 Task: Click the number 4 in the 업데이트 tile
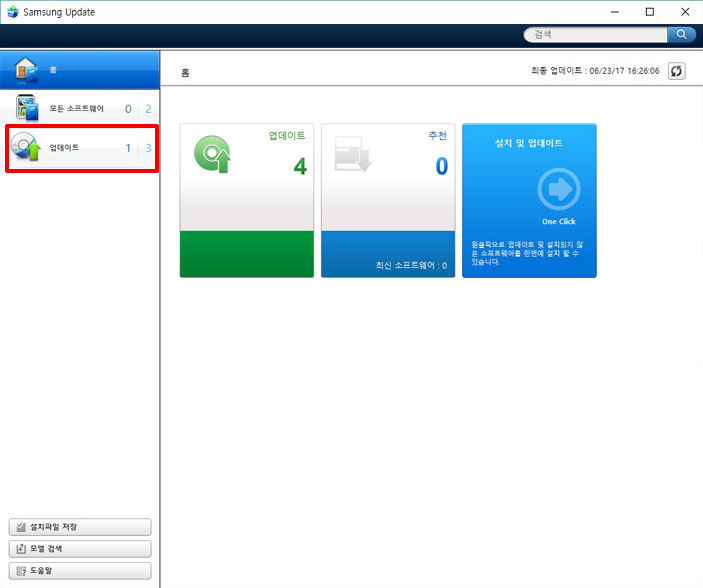(299, 166)
